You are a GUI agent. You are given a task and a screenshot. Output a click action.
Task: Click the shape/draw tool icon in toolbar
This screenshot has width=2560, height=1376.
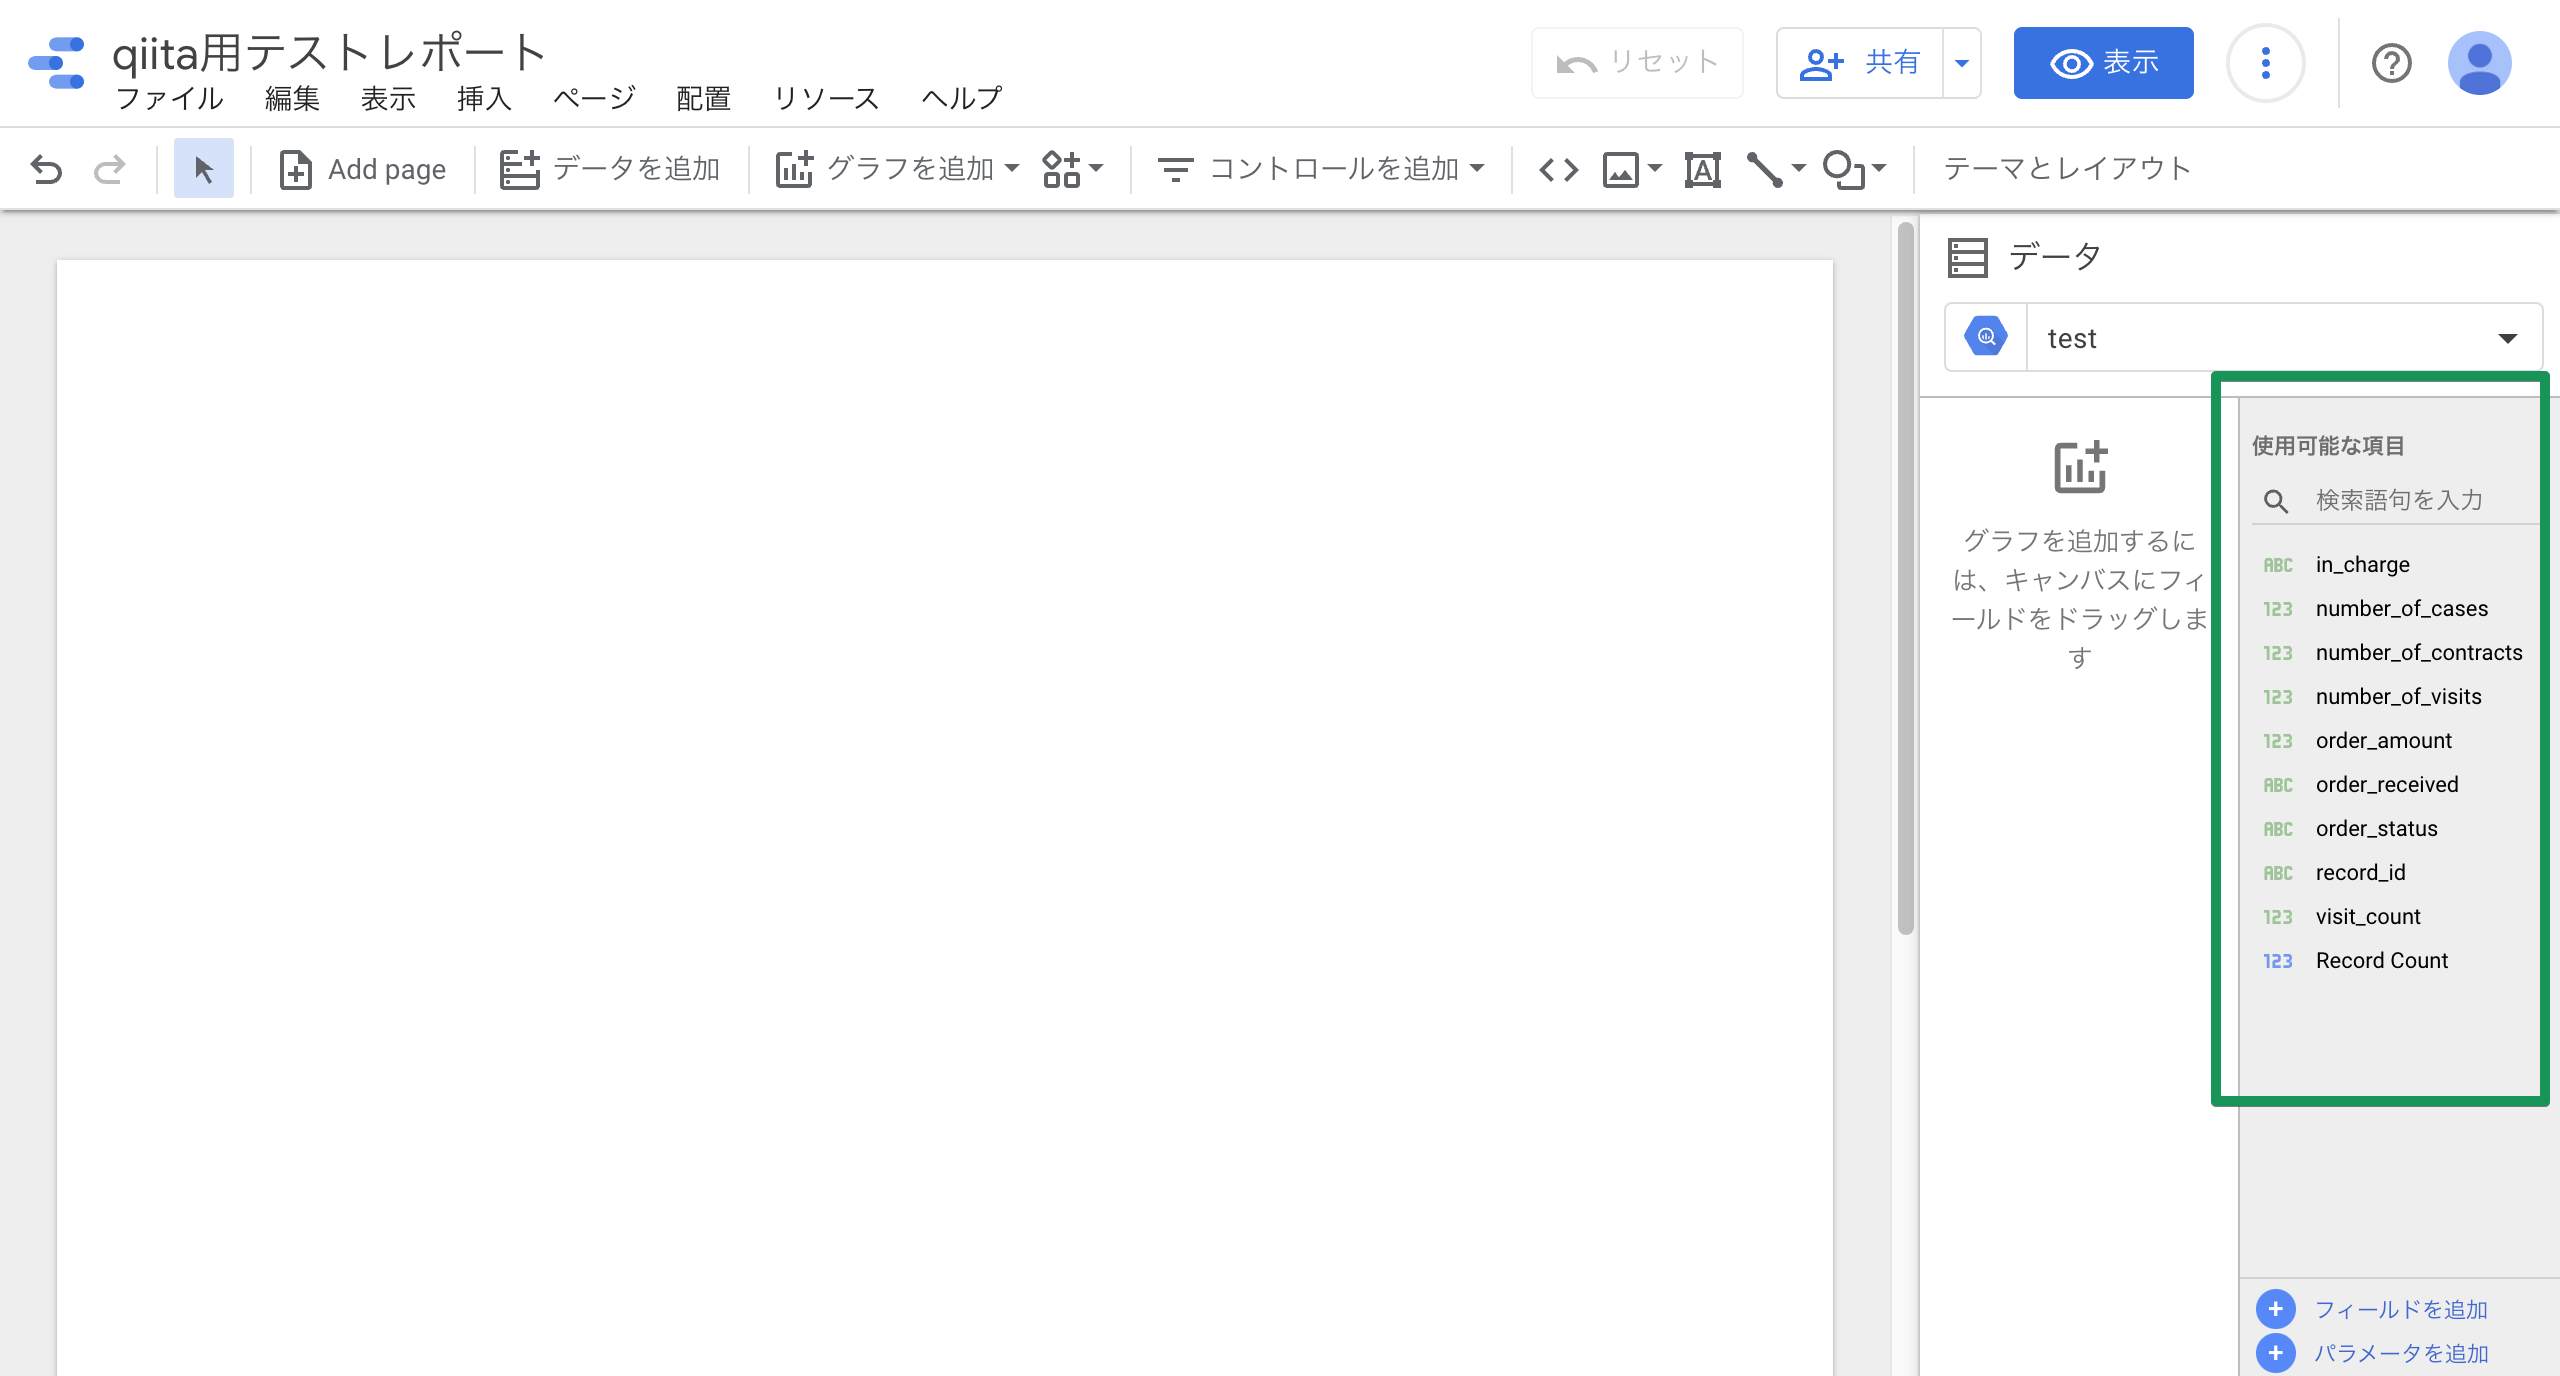[x=1847, y=166]
